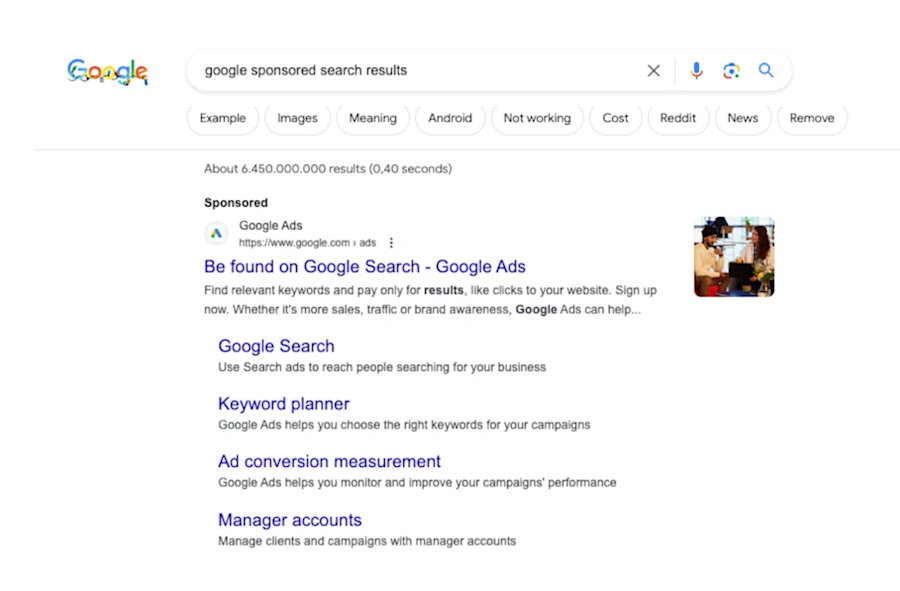Click the microphone icon for voice search

click(697, 70)
